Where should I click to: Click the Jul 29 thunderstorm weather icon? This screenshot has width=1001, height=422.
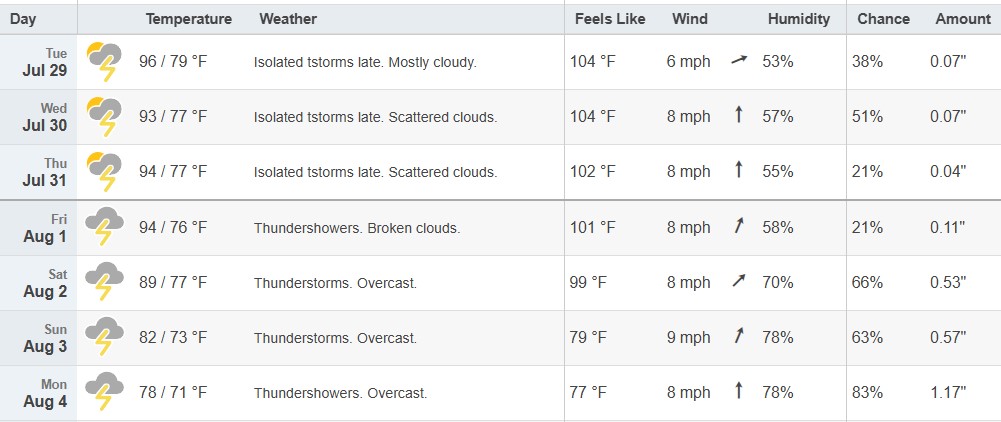pyautogui.click(x=104, y=61)
